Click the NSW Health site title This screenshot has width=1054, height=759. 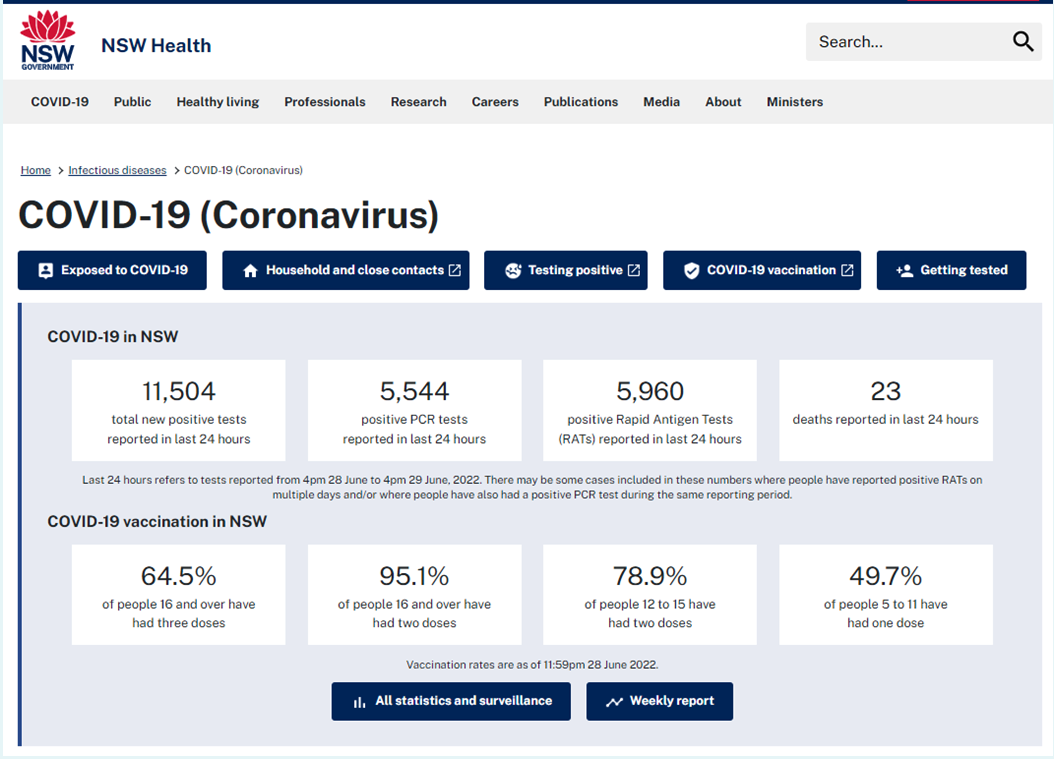(x=156, y=45)
